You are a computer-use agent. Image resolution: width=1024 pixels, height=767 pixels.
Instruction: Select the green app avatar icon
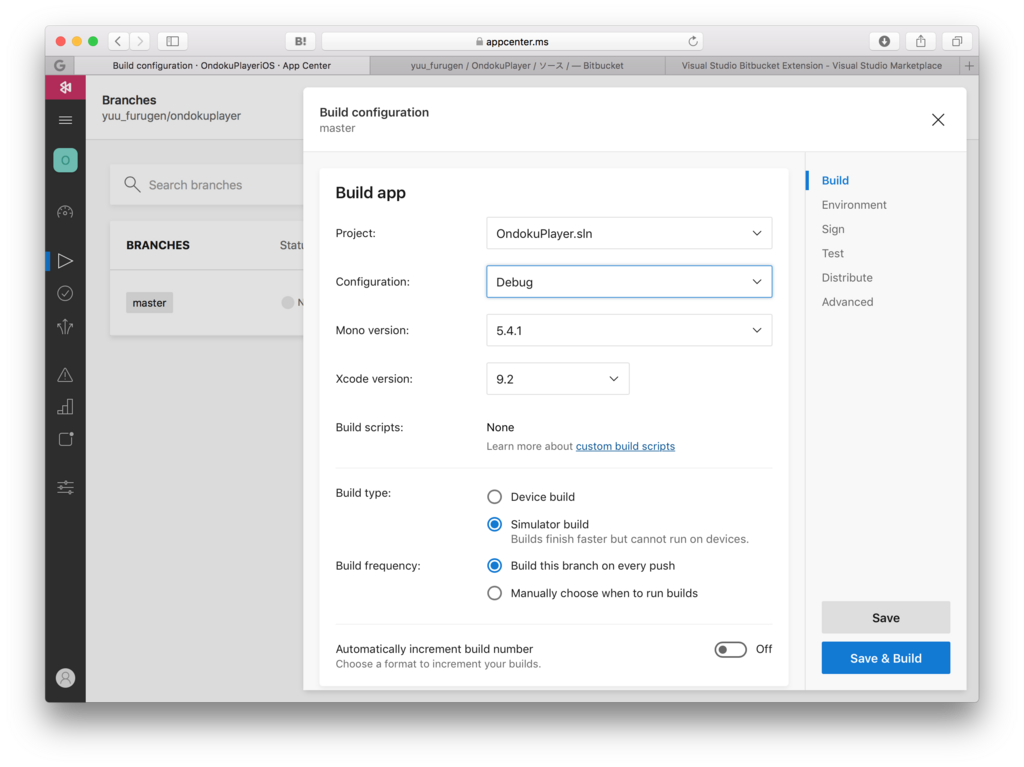[x=65, y=160]
